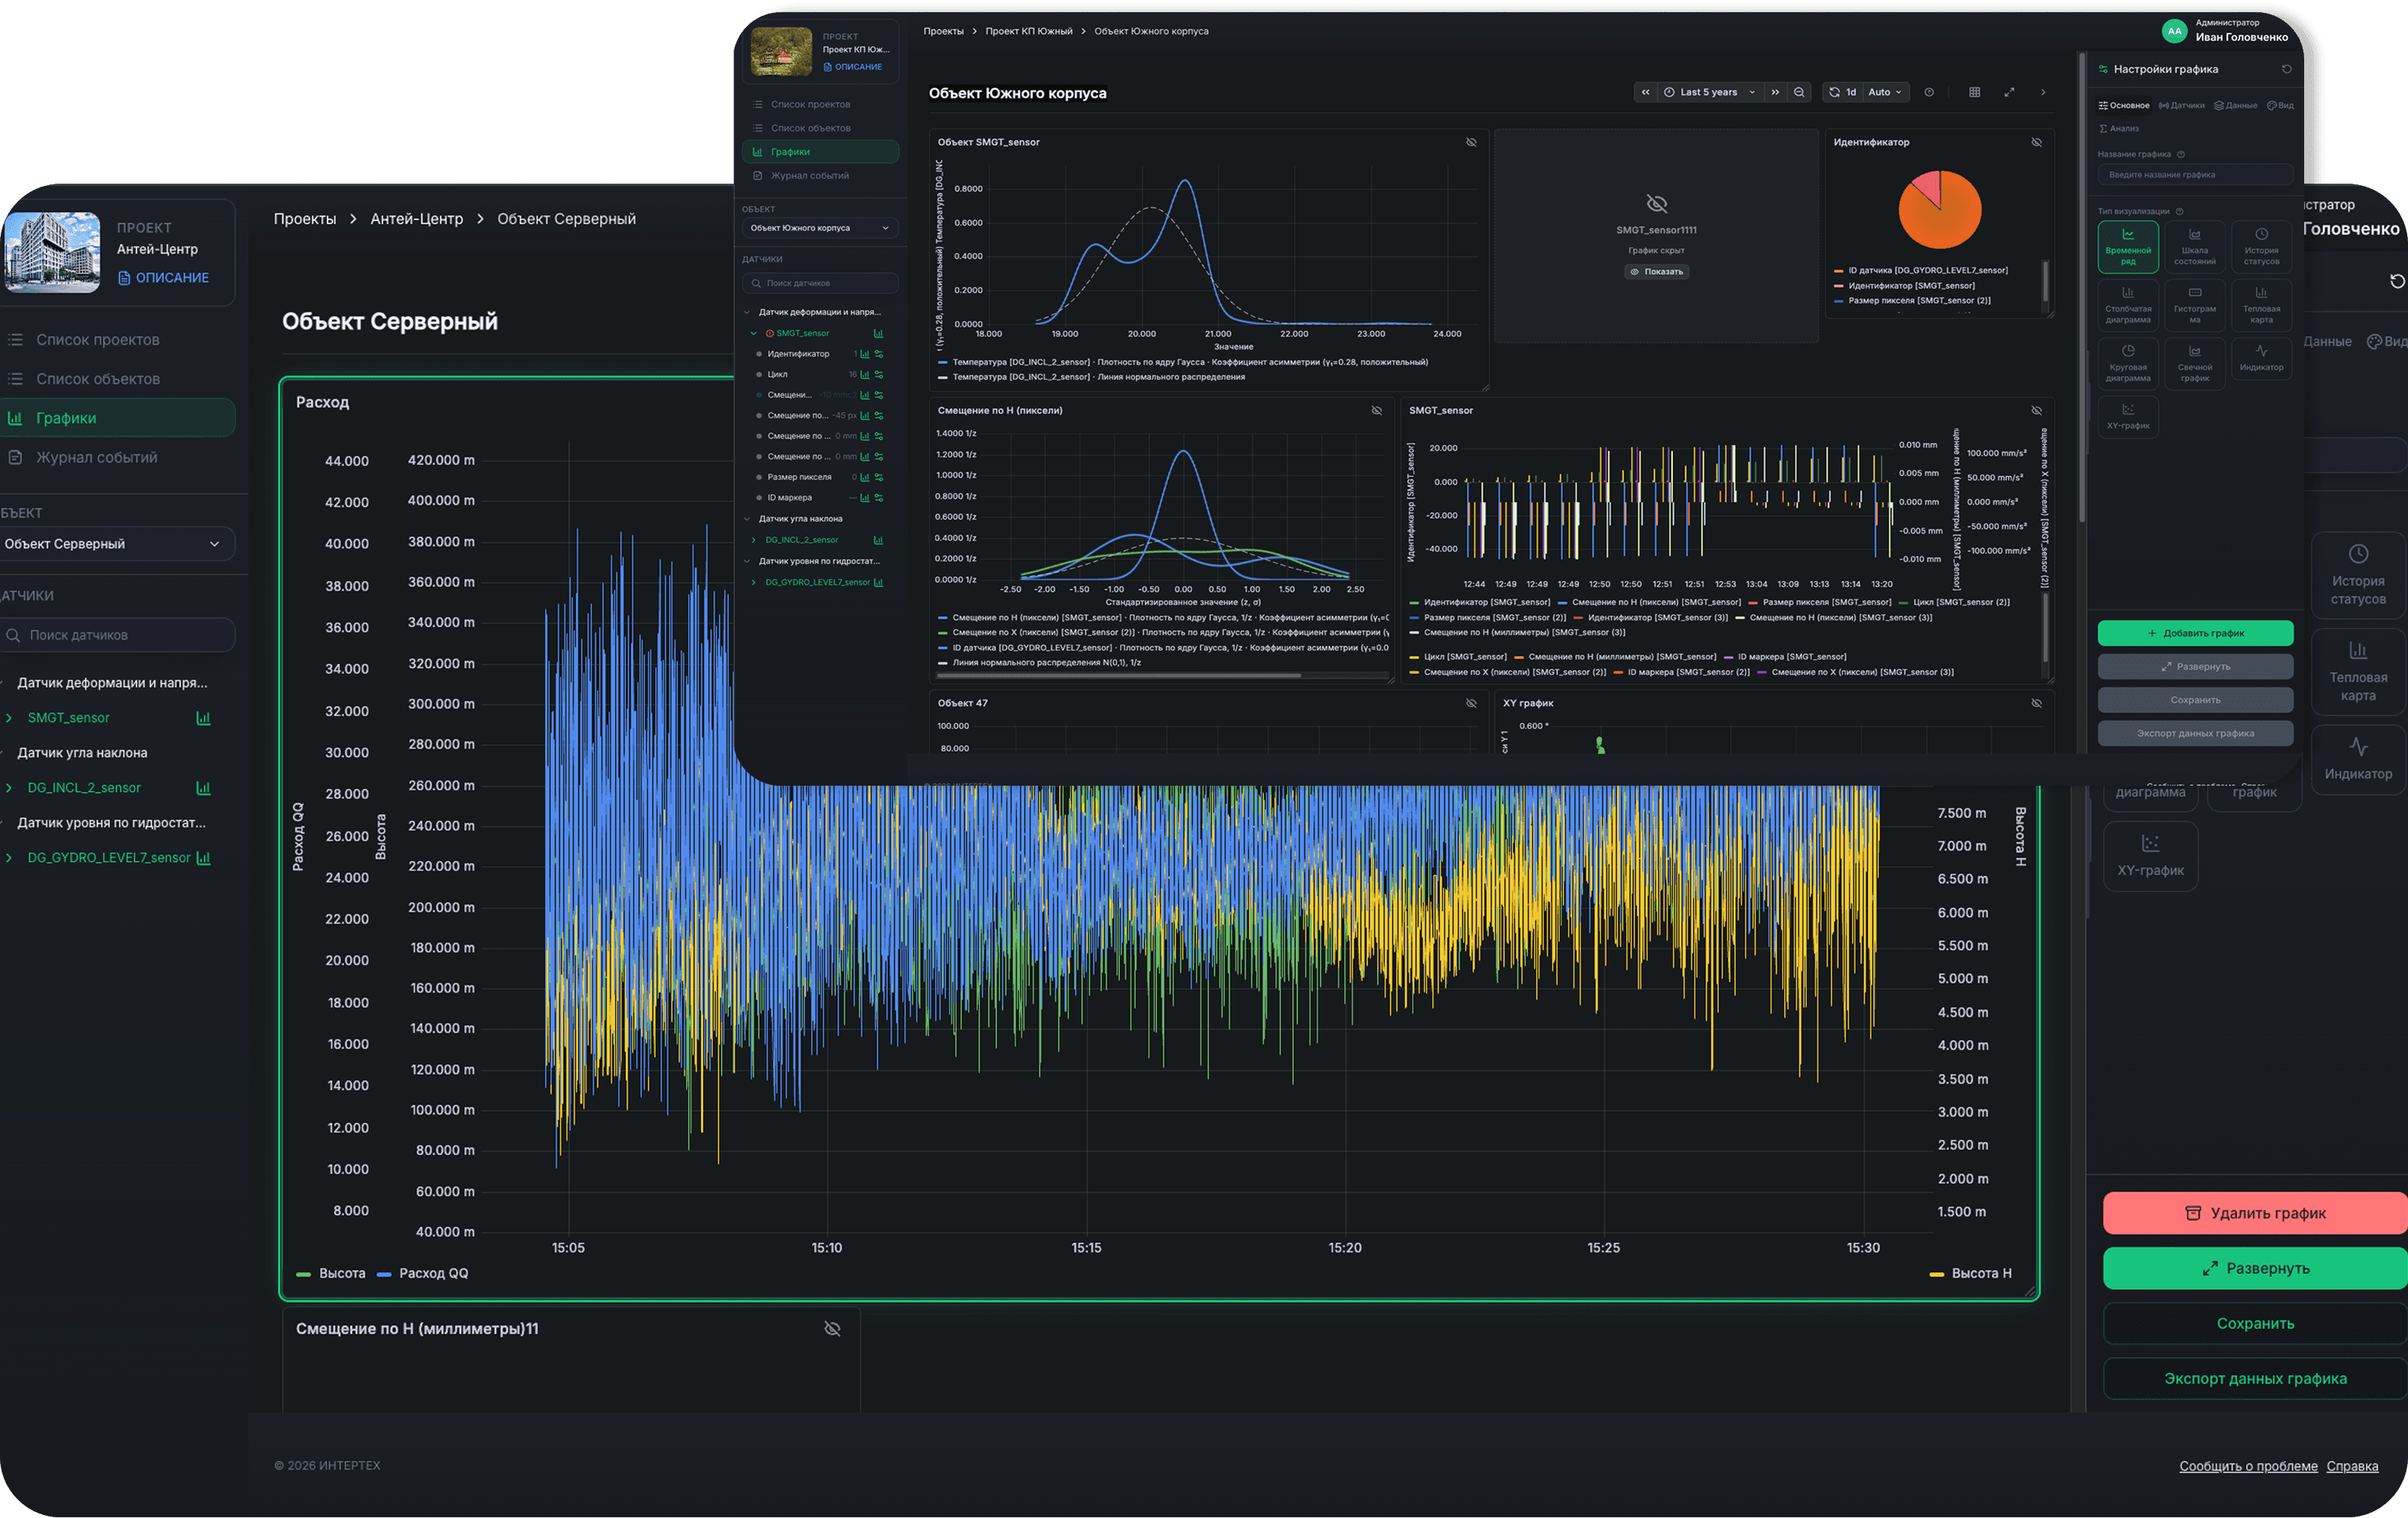This screenshot has width=2408, height=1518.
Task: Expand DG_INCL_2_sensor in the back window tree
Action: [x=9, y=788]
